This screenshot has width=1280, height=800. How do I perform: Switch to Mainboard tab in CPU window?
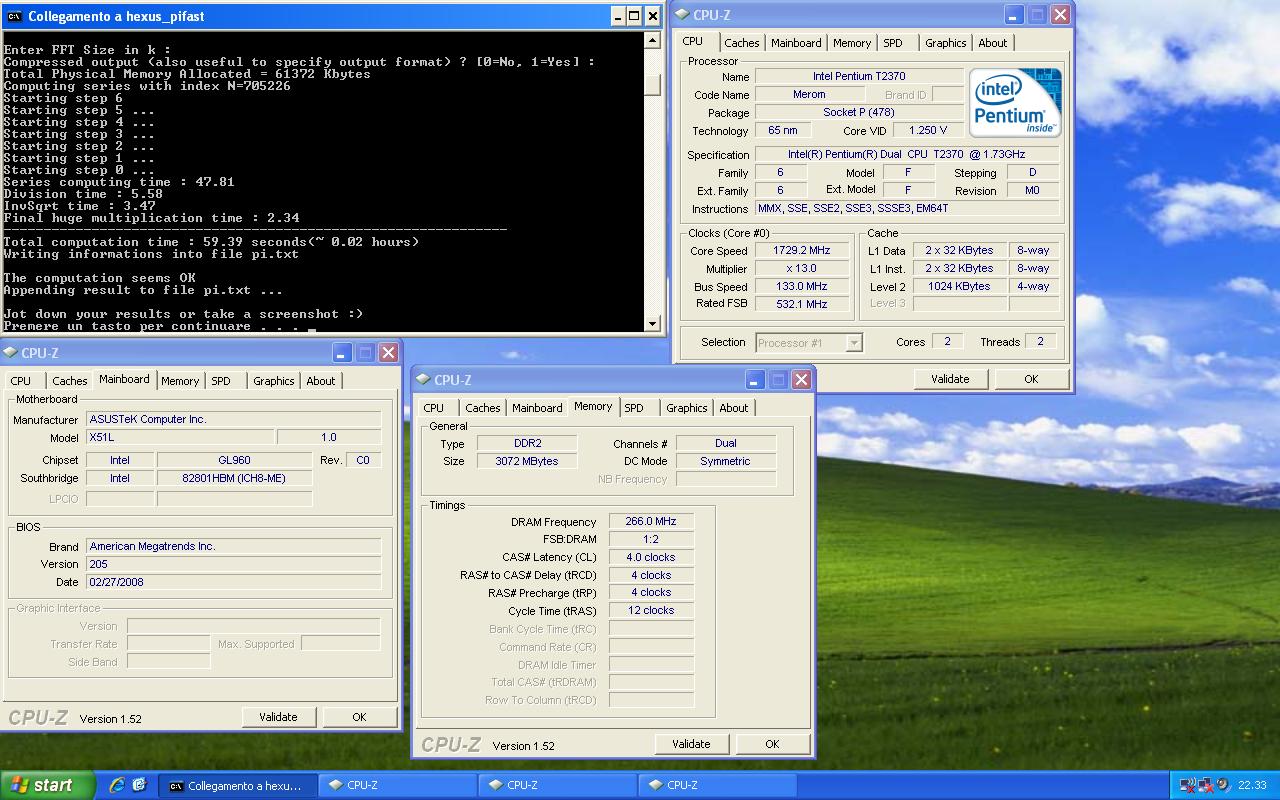coord(796,43)
